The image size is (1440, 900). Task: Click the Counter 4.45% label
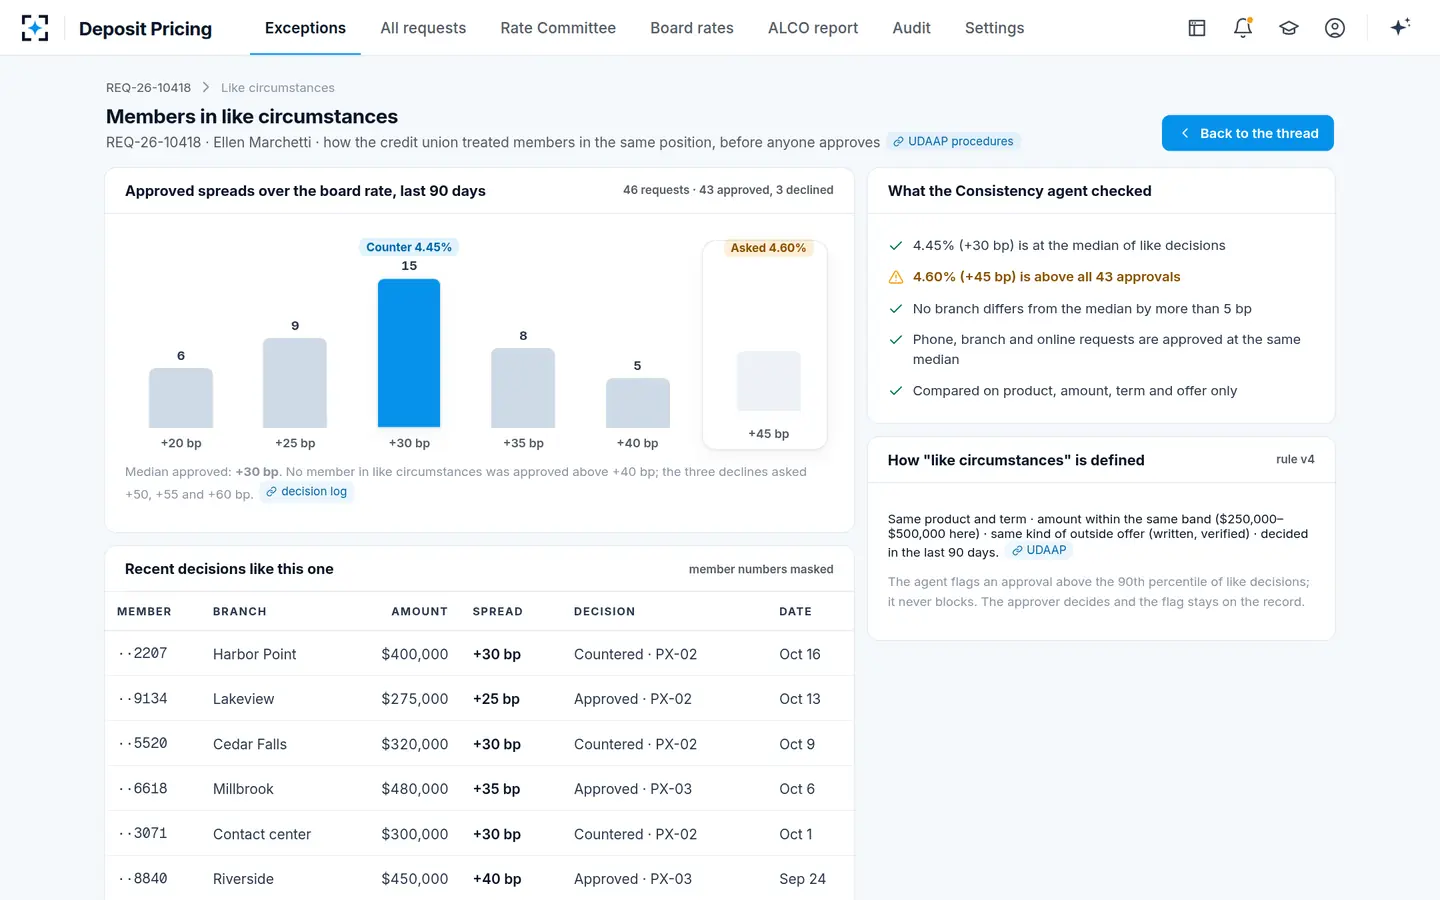[409, 247]
